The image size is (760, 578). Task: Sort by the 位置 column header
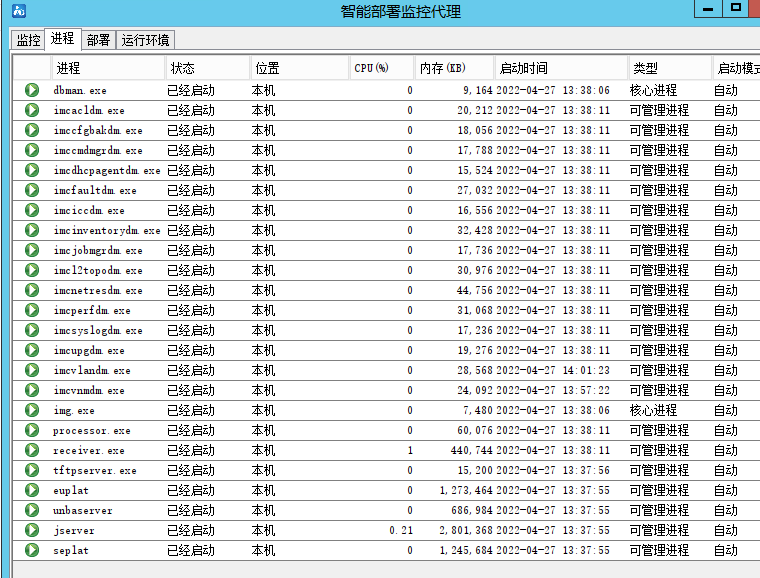(x=300, y=68)
